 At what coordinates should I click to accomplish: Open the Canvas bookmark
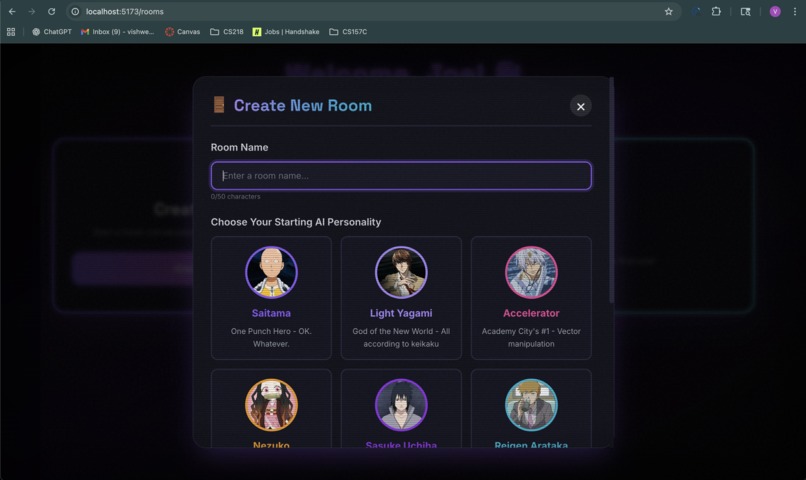tap(182, 32)
